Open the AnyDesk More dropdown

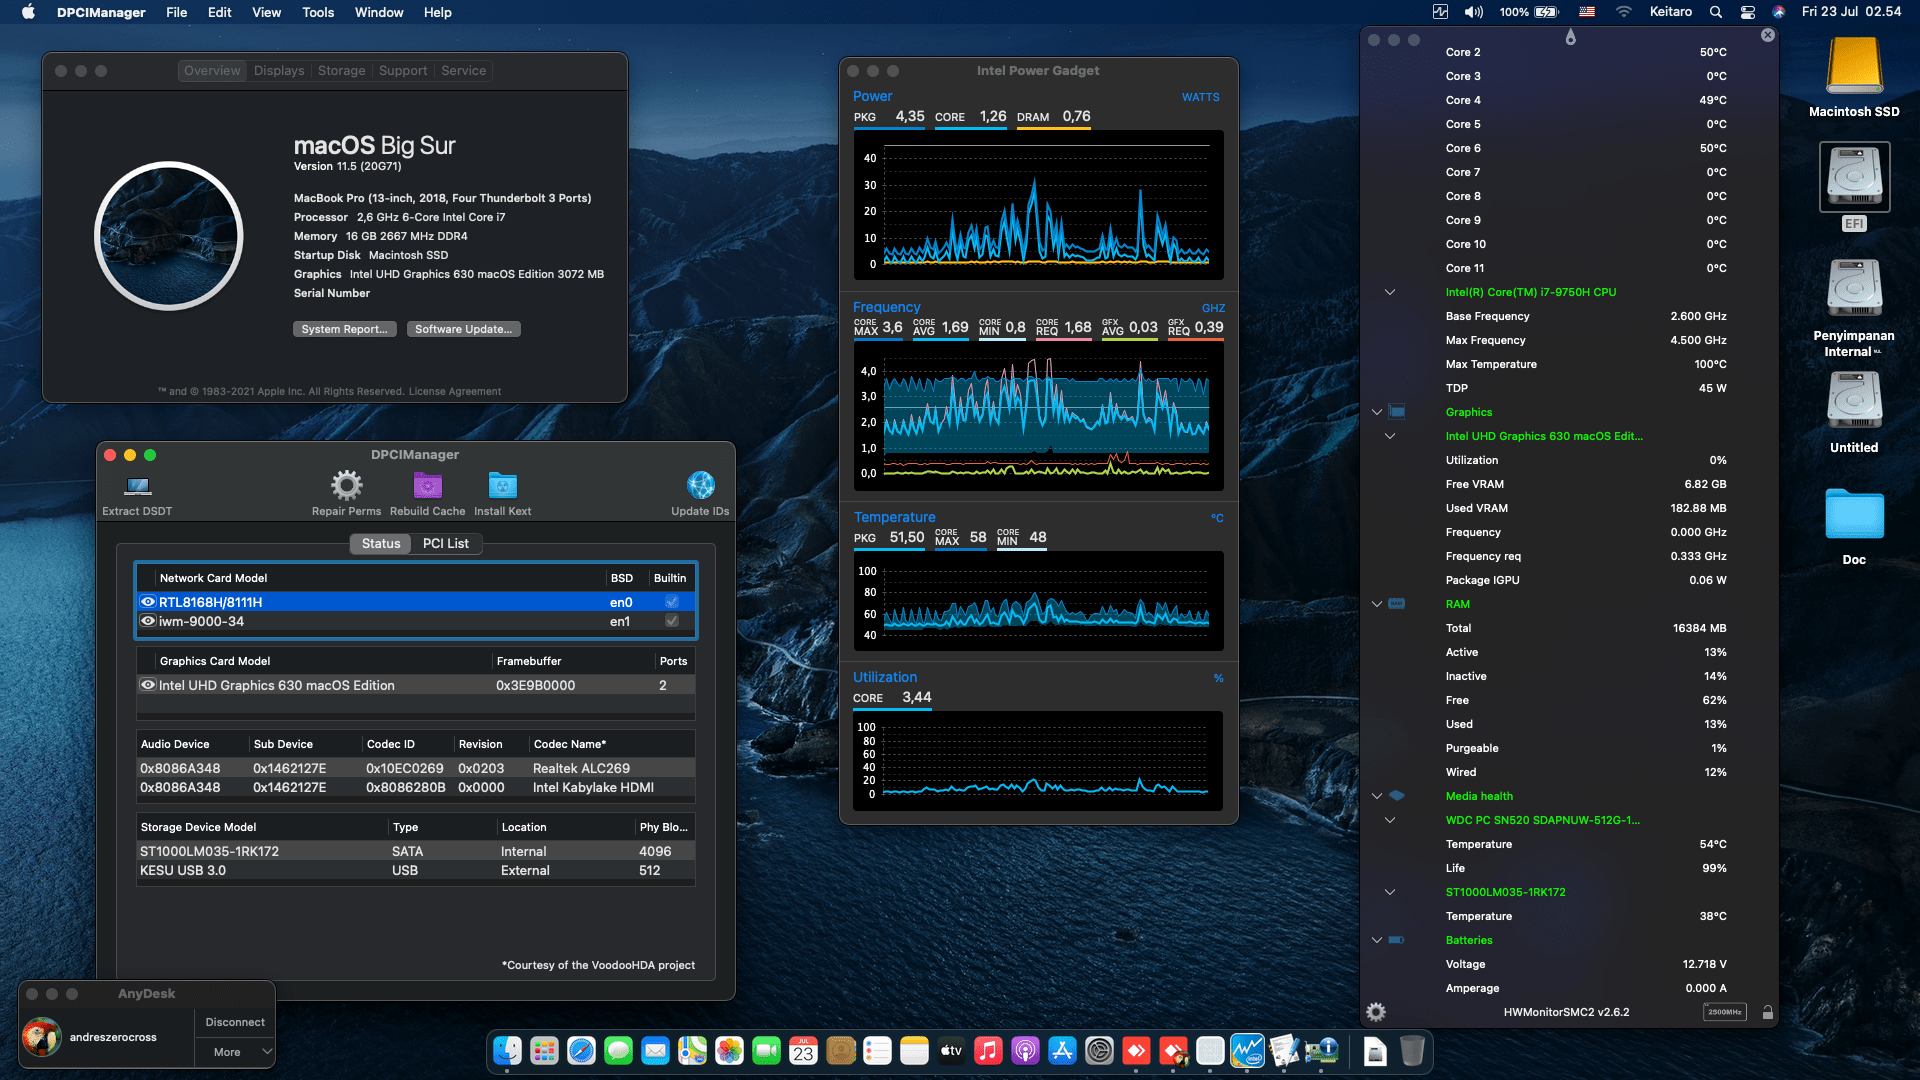[x=235, y=1052]
